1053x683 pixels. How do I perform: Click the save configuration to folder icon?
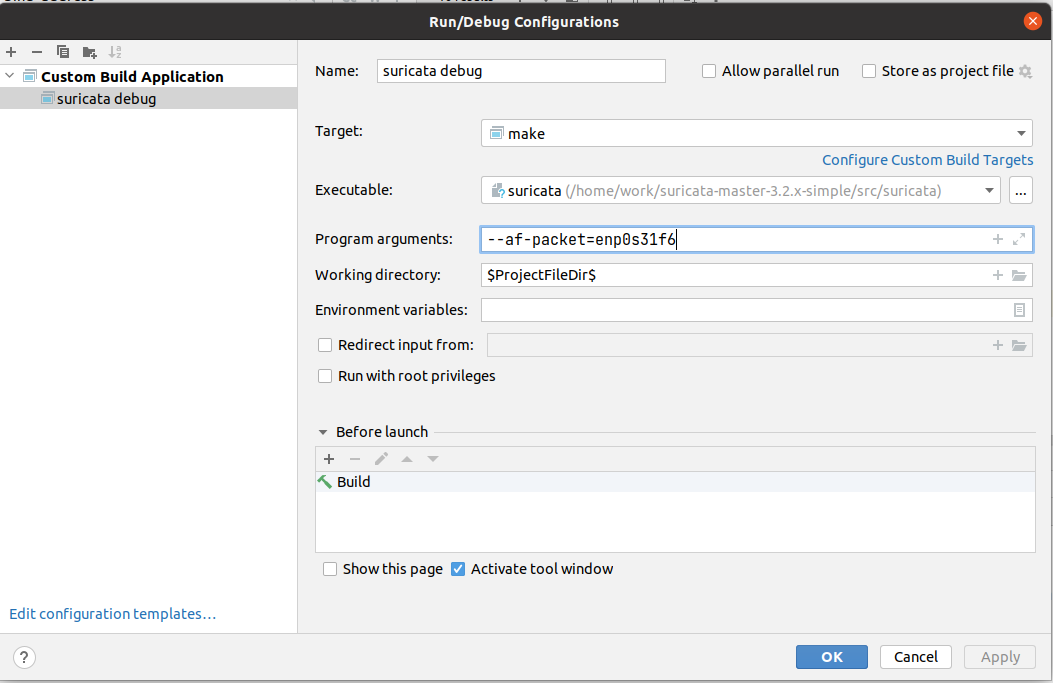pos(90,52)
